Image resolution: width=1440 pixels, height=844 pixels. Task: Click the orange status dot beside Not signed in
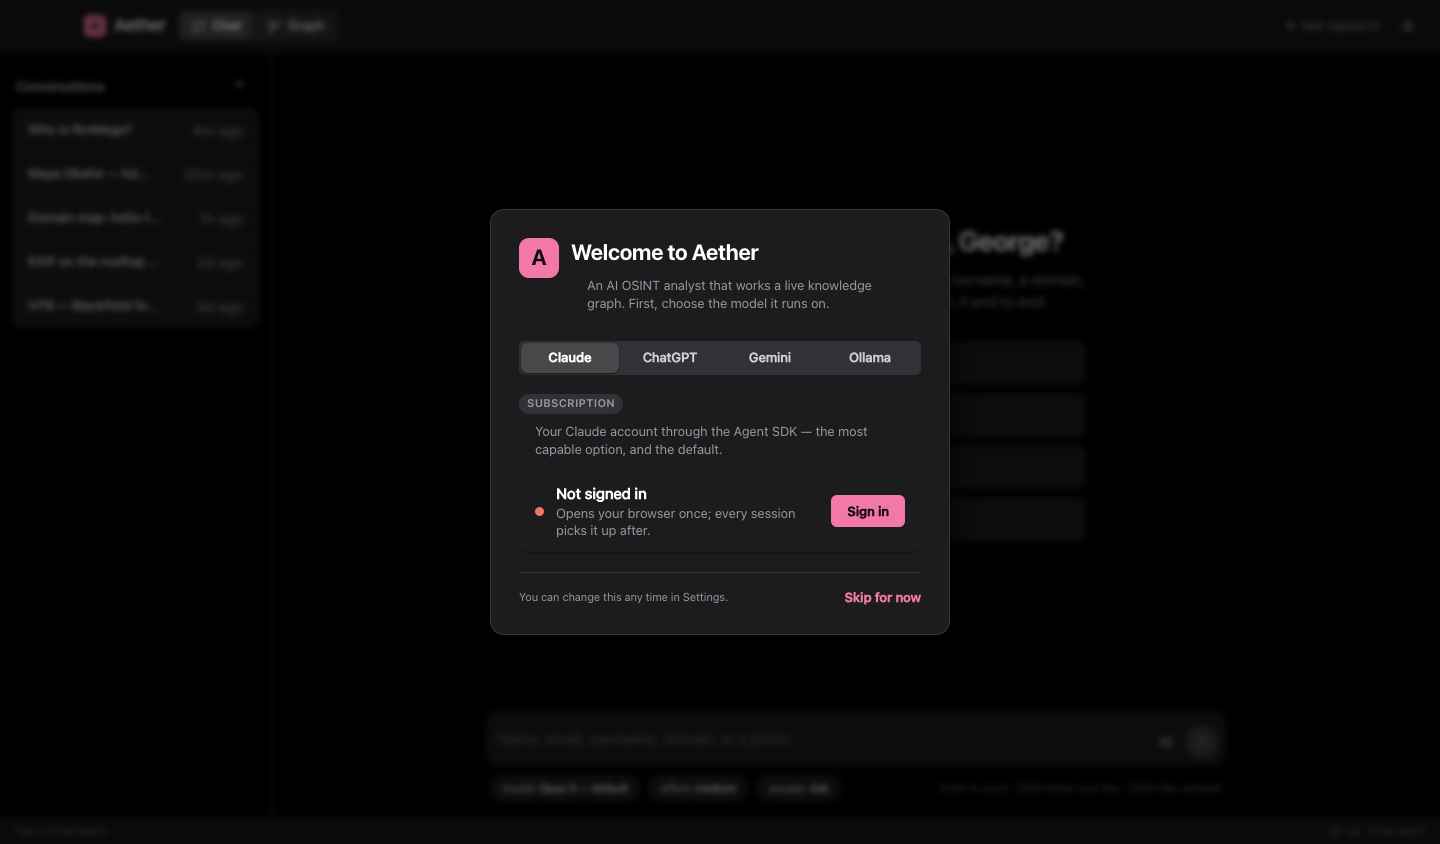tap(540, 512)
